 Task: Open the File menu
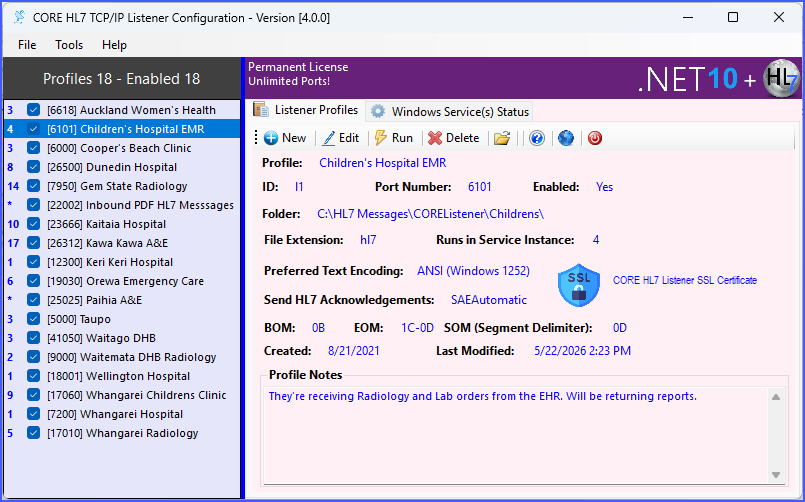tap(27, 45)
